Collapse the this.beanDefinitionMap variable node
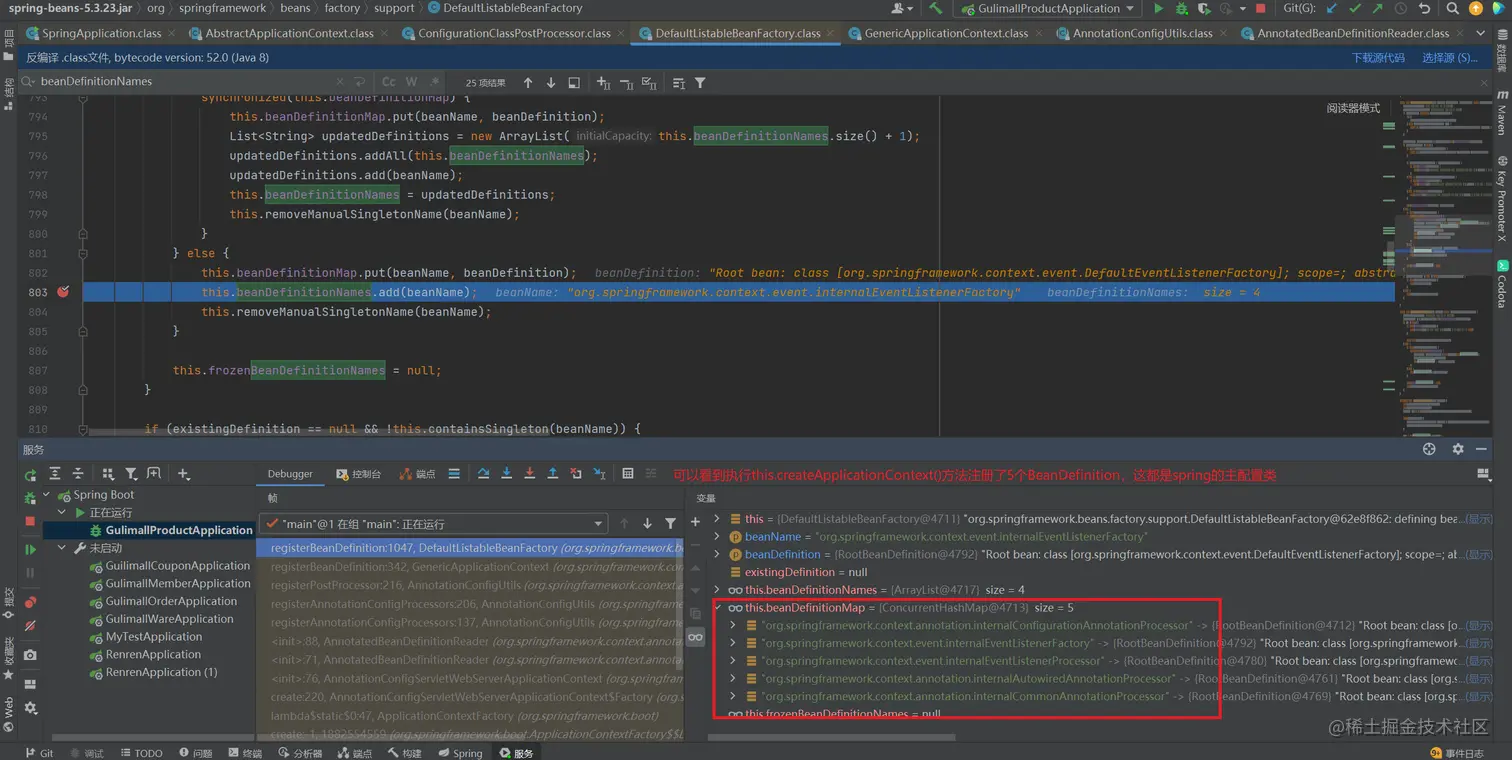Screen dimensions: 1512x760 point(718,608)
